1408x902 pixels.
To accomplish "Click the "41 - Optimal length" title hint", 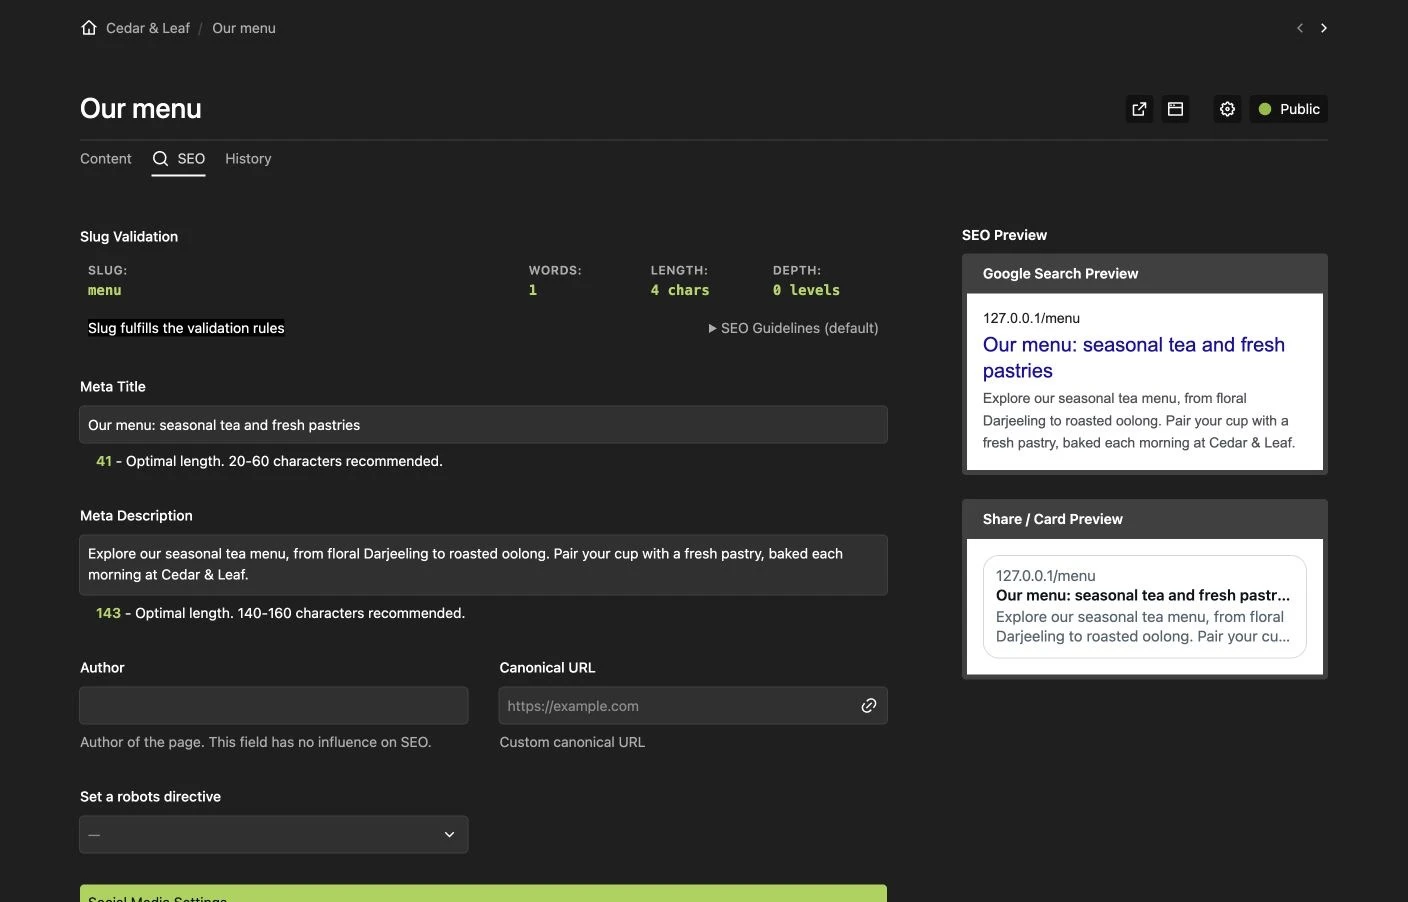I will (269, 461).
